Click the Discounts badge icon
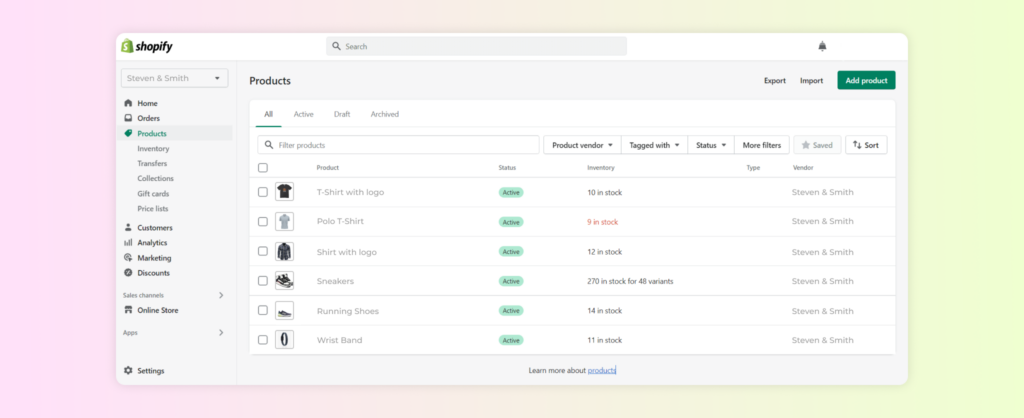The width and height of the screenshot is (1024, 418). click(128, 273)
